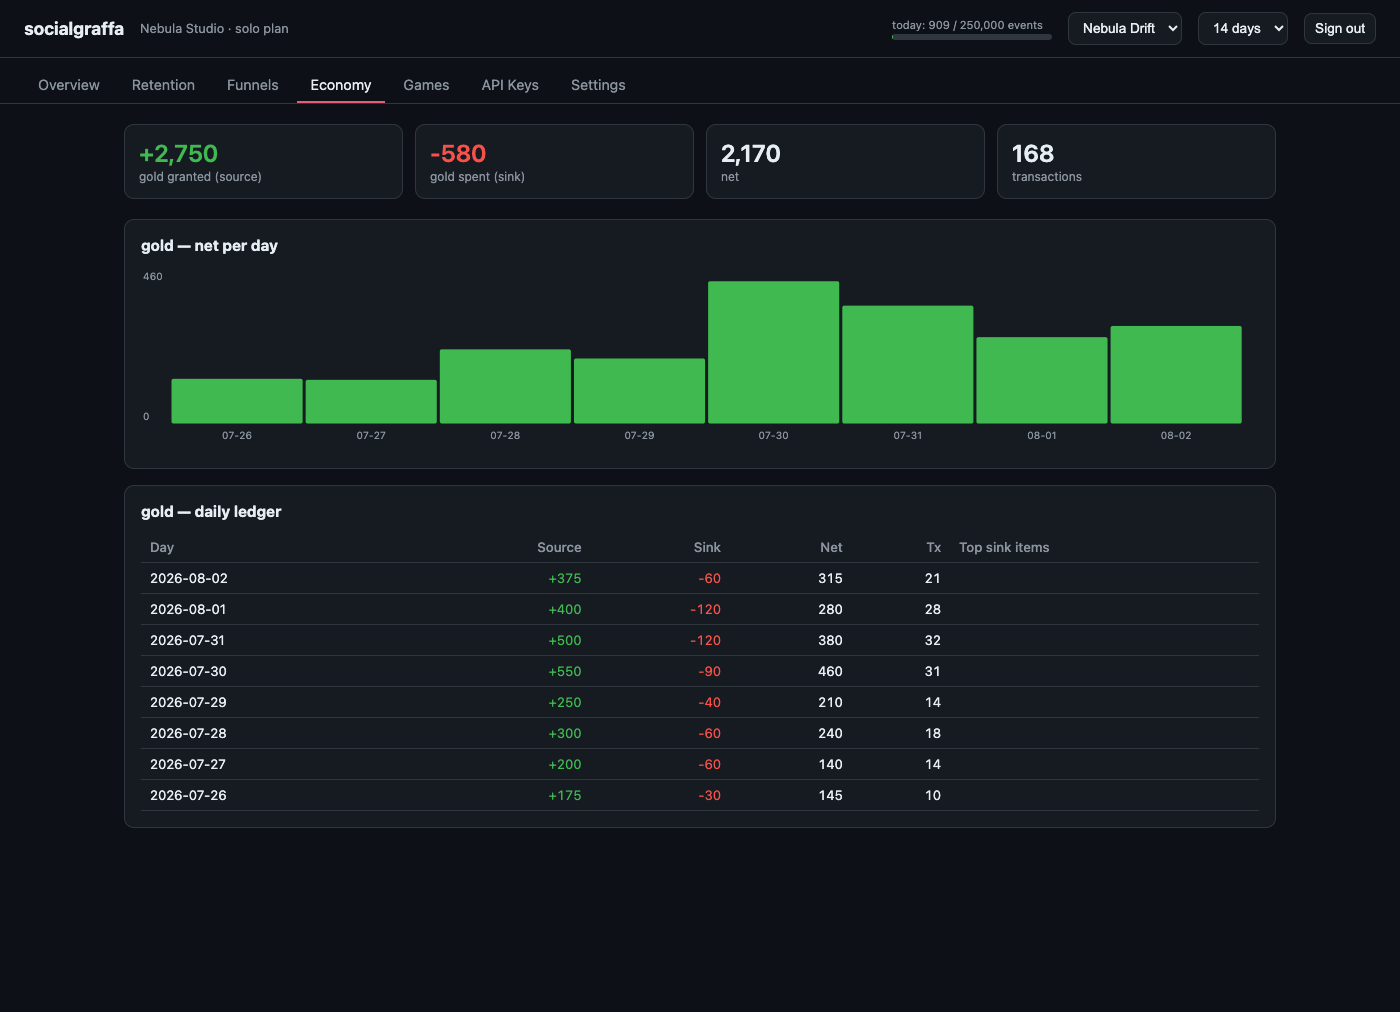This screenshot has width=1400, height=1012.
Task: Click the socialgraffa logo
Action: (x=74, y=29)
